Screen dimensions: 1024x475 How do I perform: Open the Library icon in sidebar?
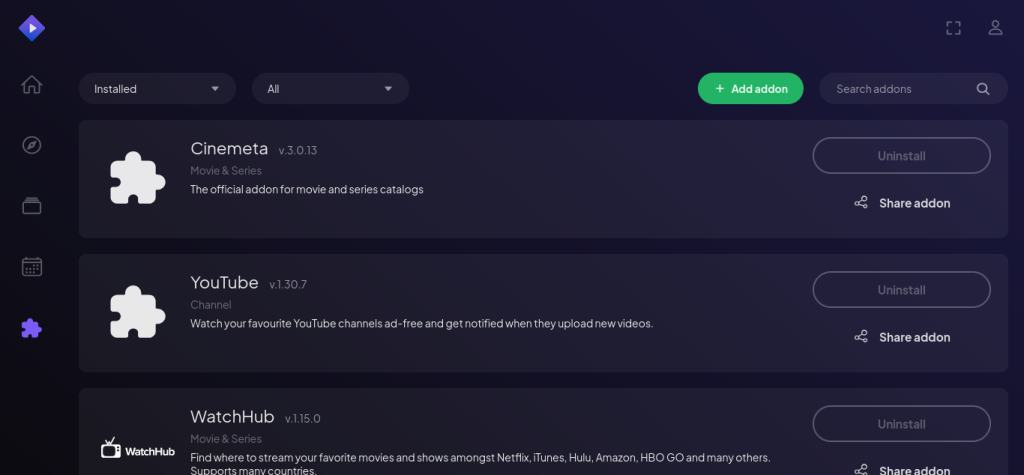31,206
